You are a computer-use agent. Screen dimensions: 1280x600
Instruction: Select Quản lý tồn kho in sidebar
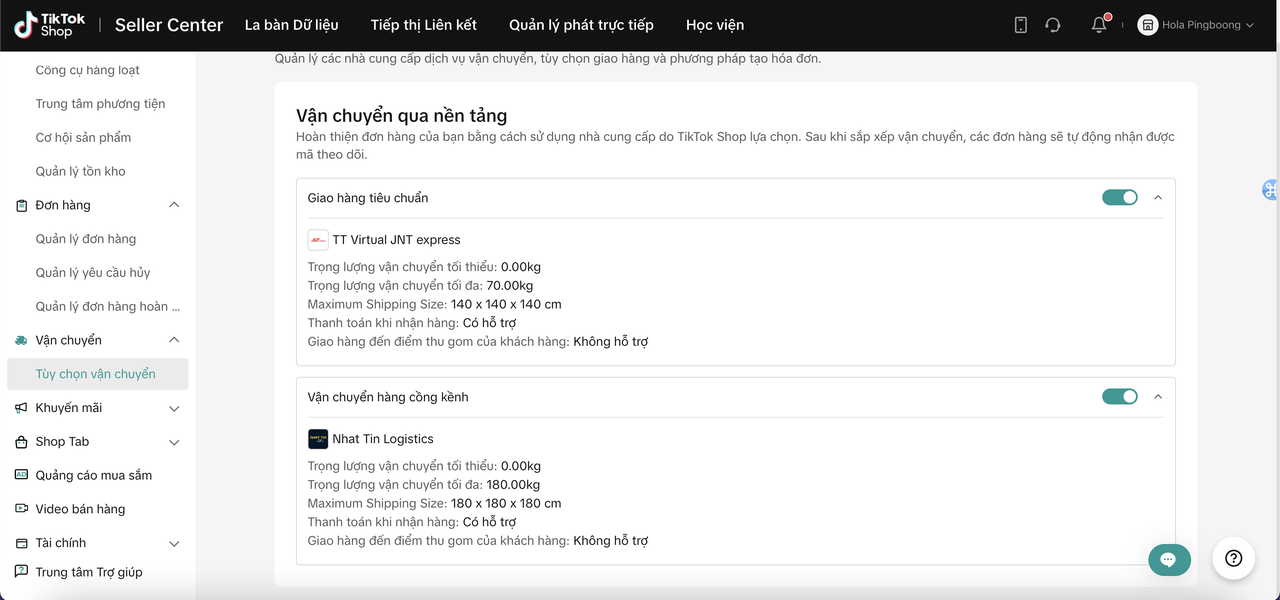81,171
